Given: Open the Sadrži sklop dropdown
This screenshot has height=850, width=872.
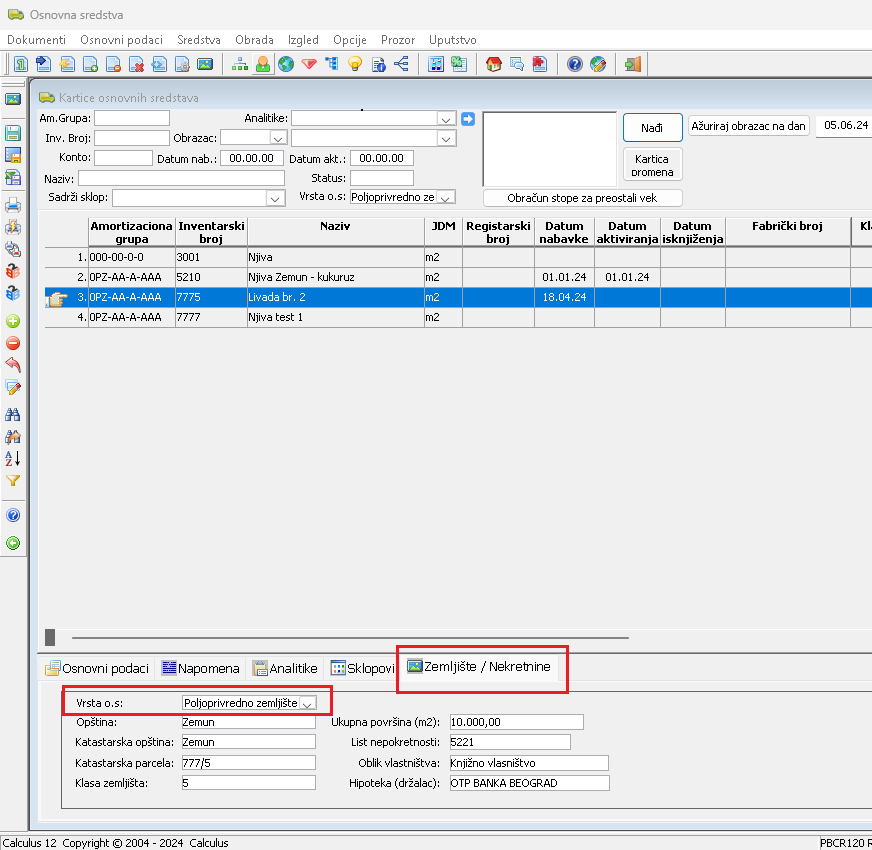Looking at the screenshot, I should tap(275, 198).
